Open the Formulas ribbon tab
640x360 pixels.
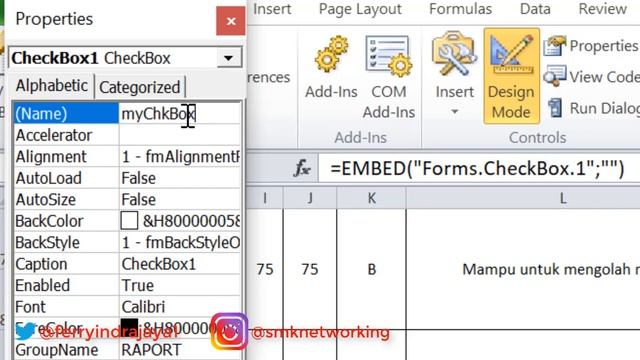[x=460, y=9]
